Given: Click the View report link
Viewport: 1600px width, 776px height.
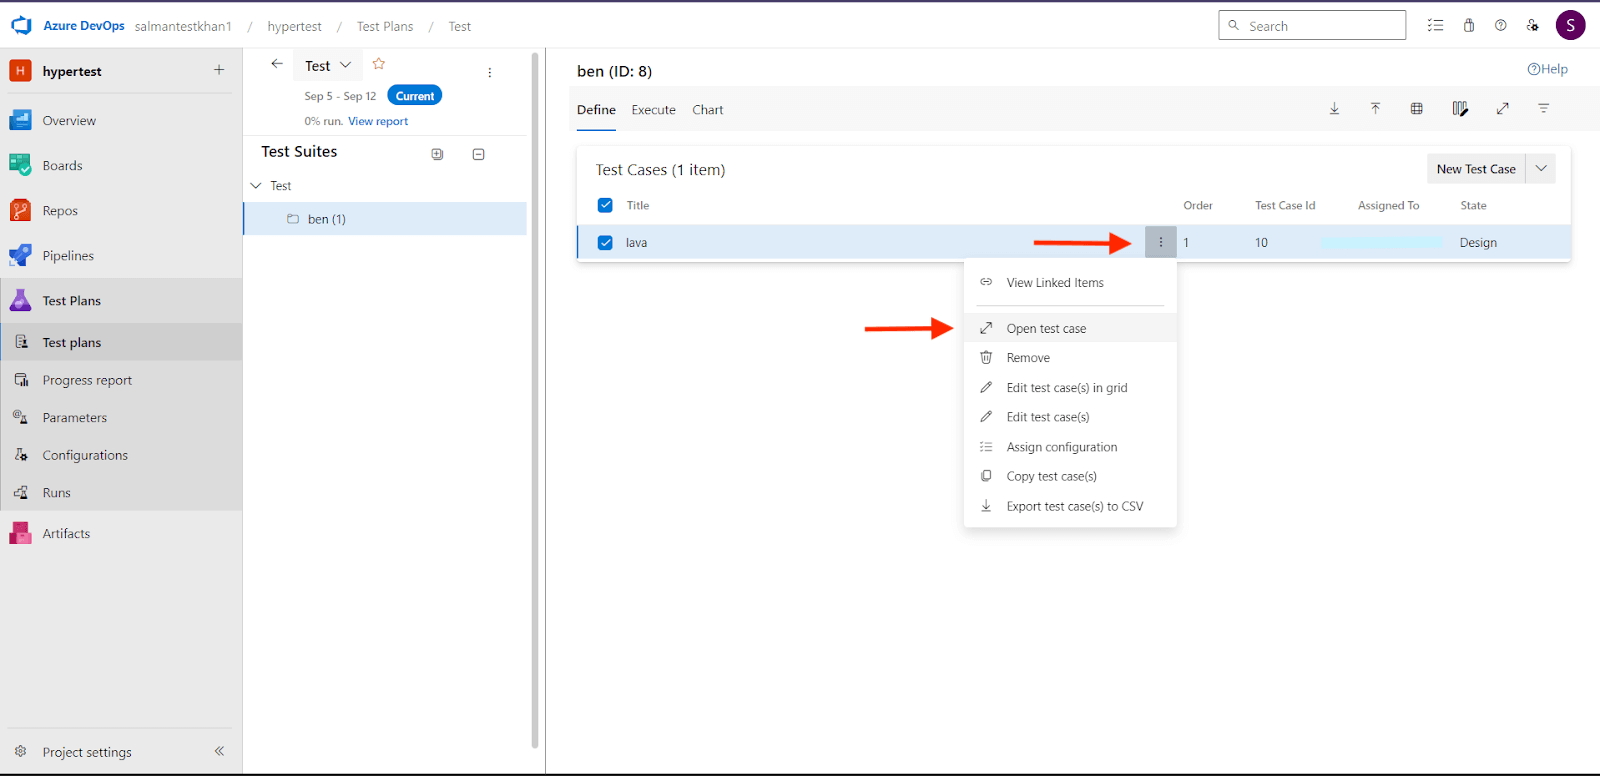Looking at the screenshot, I should [x=378, y=121].
